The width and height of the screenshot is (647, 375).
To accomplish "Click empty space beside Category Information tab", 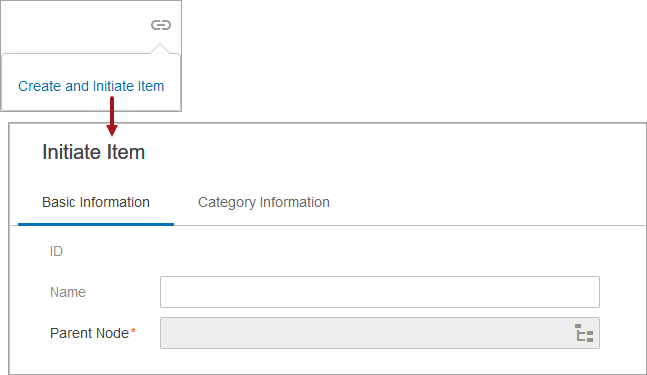I will coord(487,203).
